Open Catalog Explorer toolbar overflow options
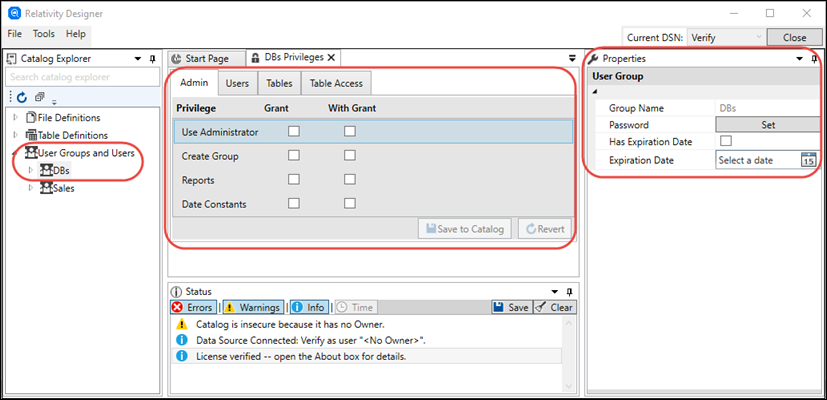Screen dimensions: 827x400 click(x=54, y=100)
